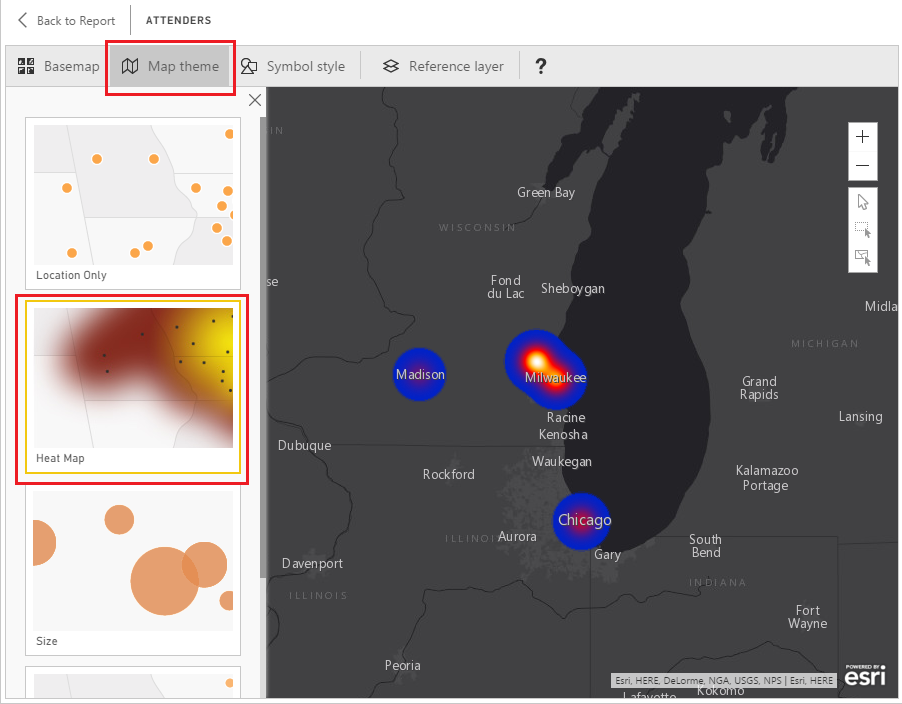902x704 pixels.
Task: Click the Fond du Lac map label
Action: tap(506, 286)
